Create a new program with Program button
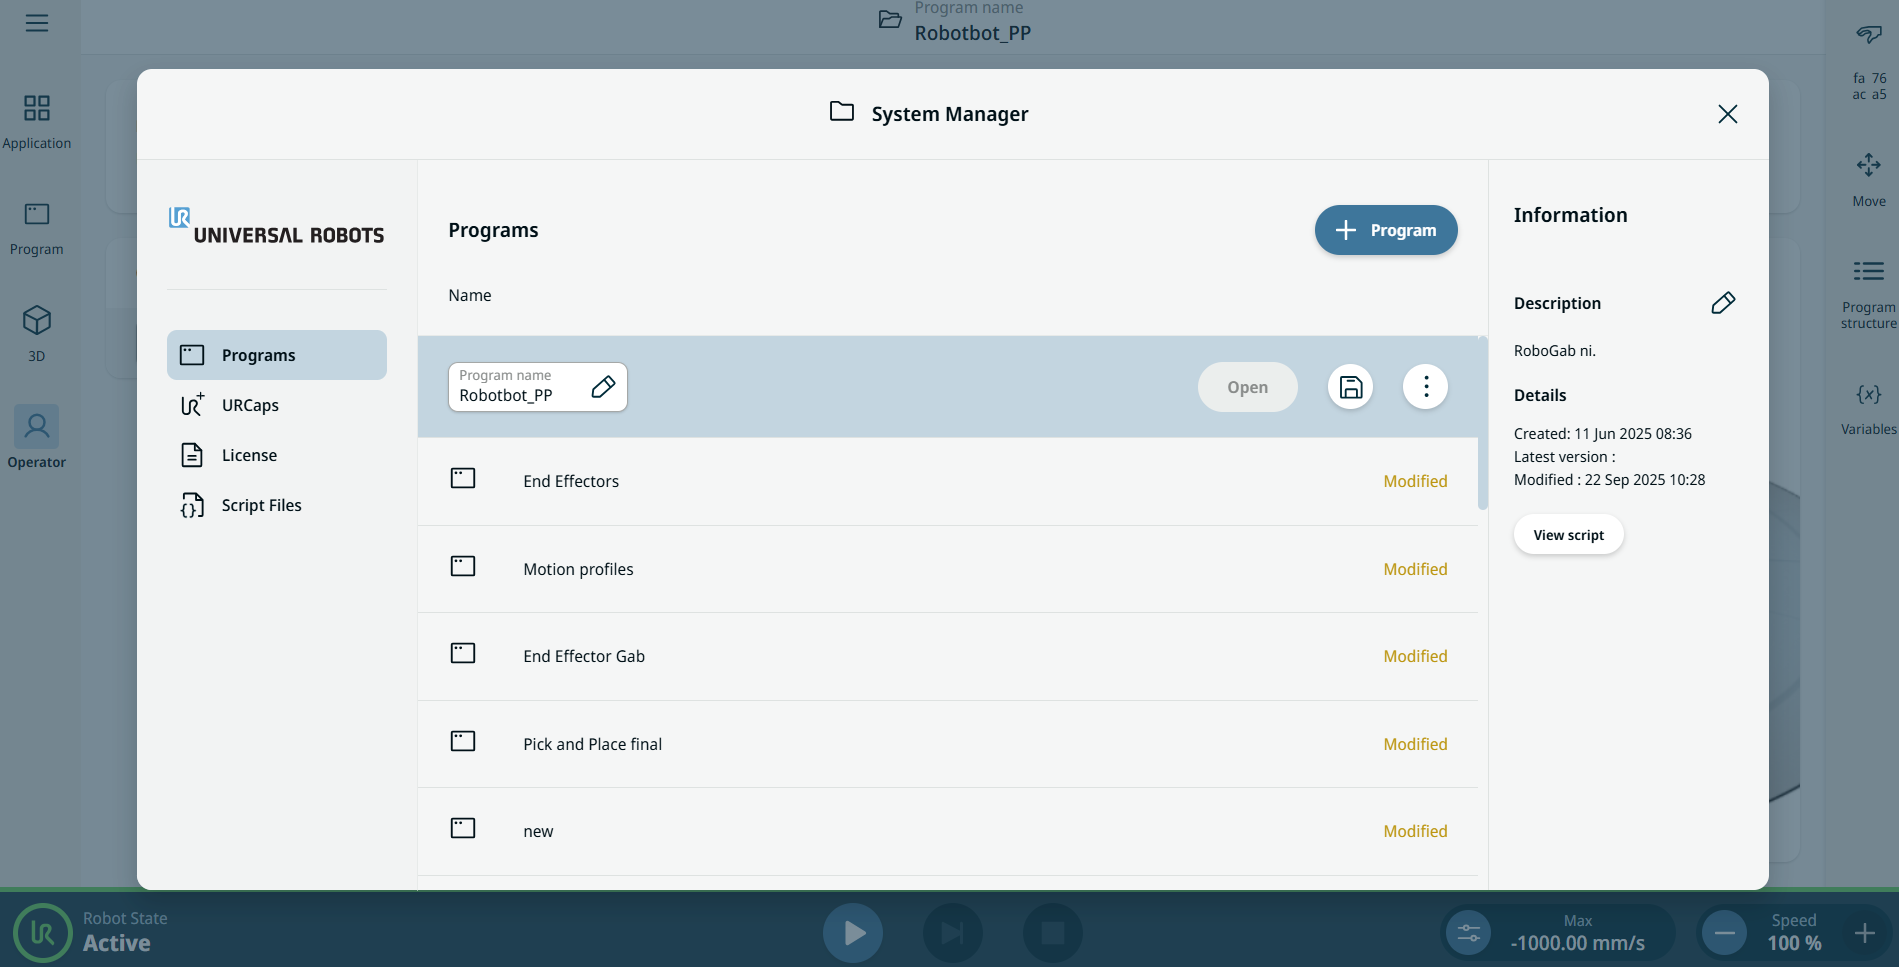Viewport: 1899px width, 967px height. (1385, 230)
